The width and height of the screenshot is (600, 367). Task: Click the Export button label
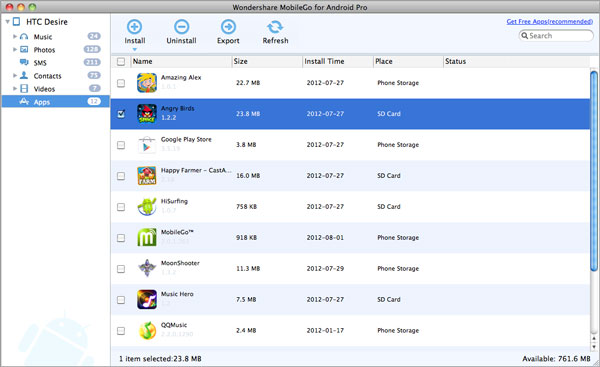[x=228, y=41]
